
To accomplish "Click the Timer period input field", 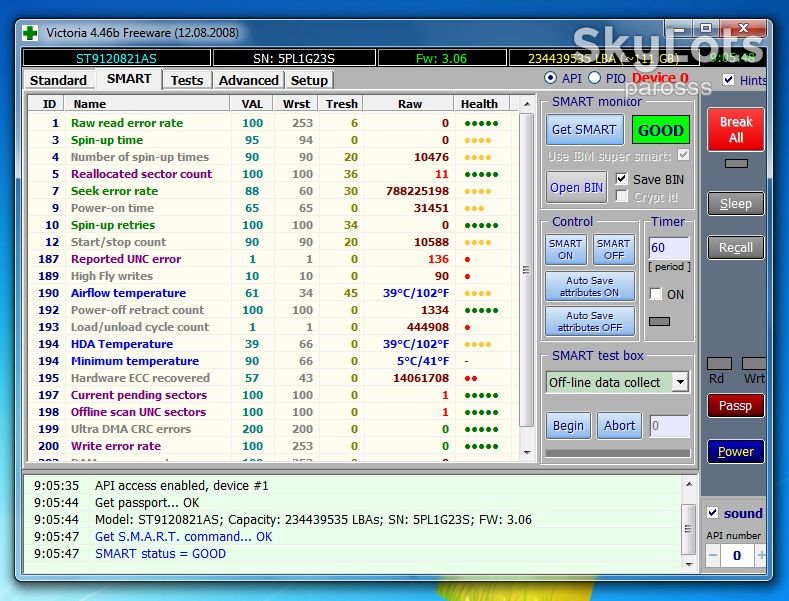I will [669, 248].
